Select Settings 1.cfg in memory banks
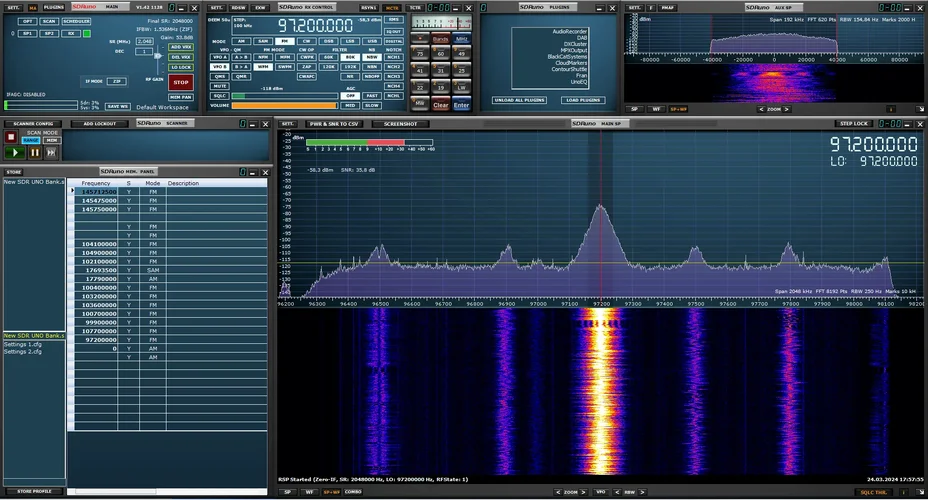Viewport: 928px width, 500px height. (23, 344)
